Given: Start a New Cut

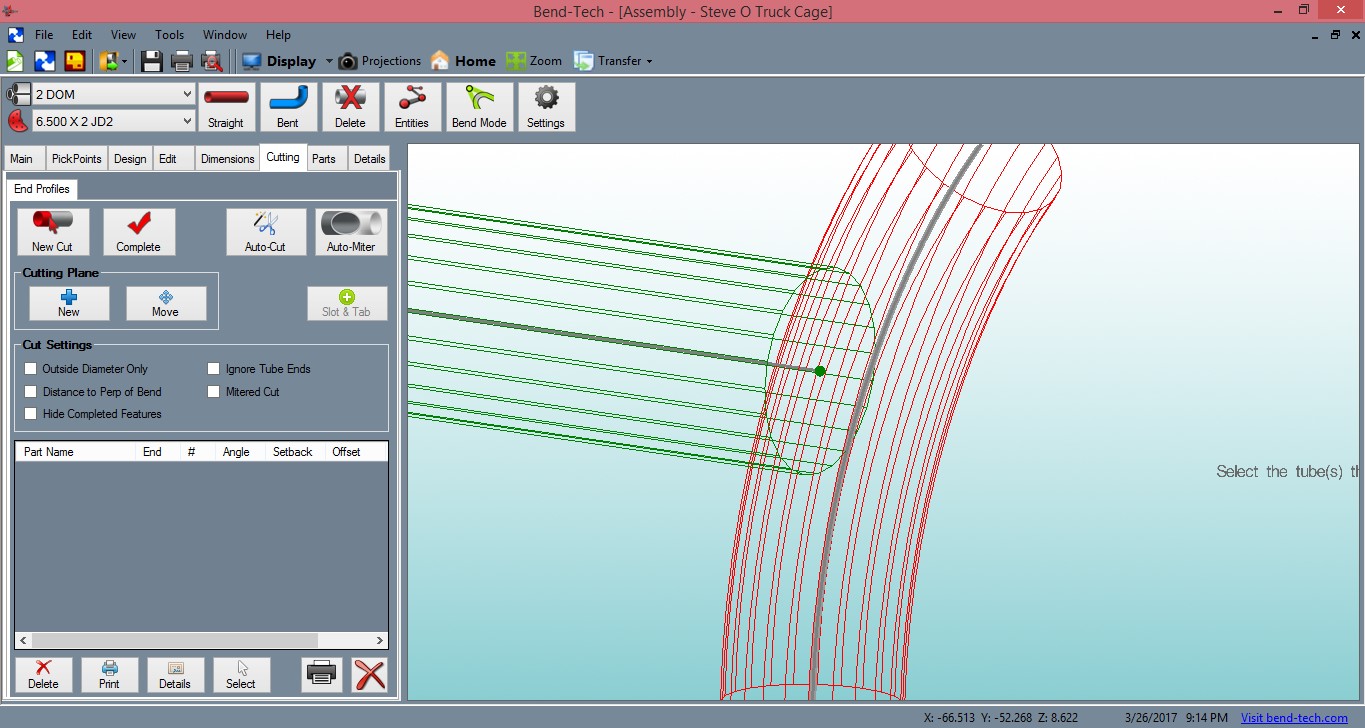Looking at the screenshot, I should 53,232.
